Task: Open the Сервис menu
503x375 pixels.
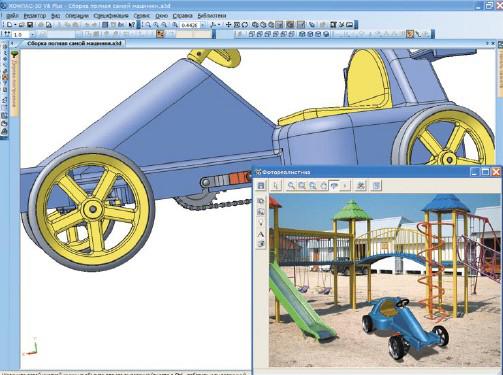Action: 142,16
